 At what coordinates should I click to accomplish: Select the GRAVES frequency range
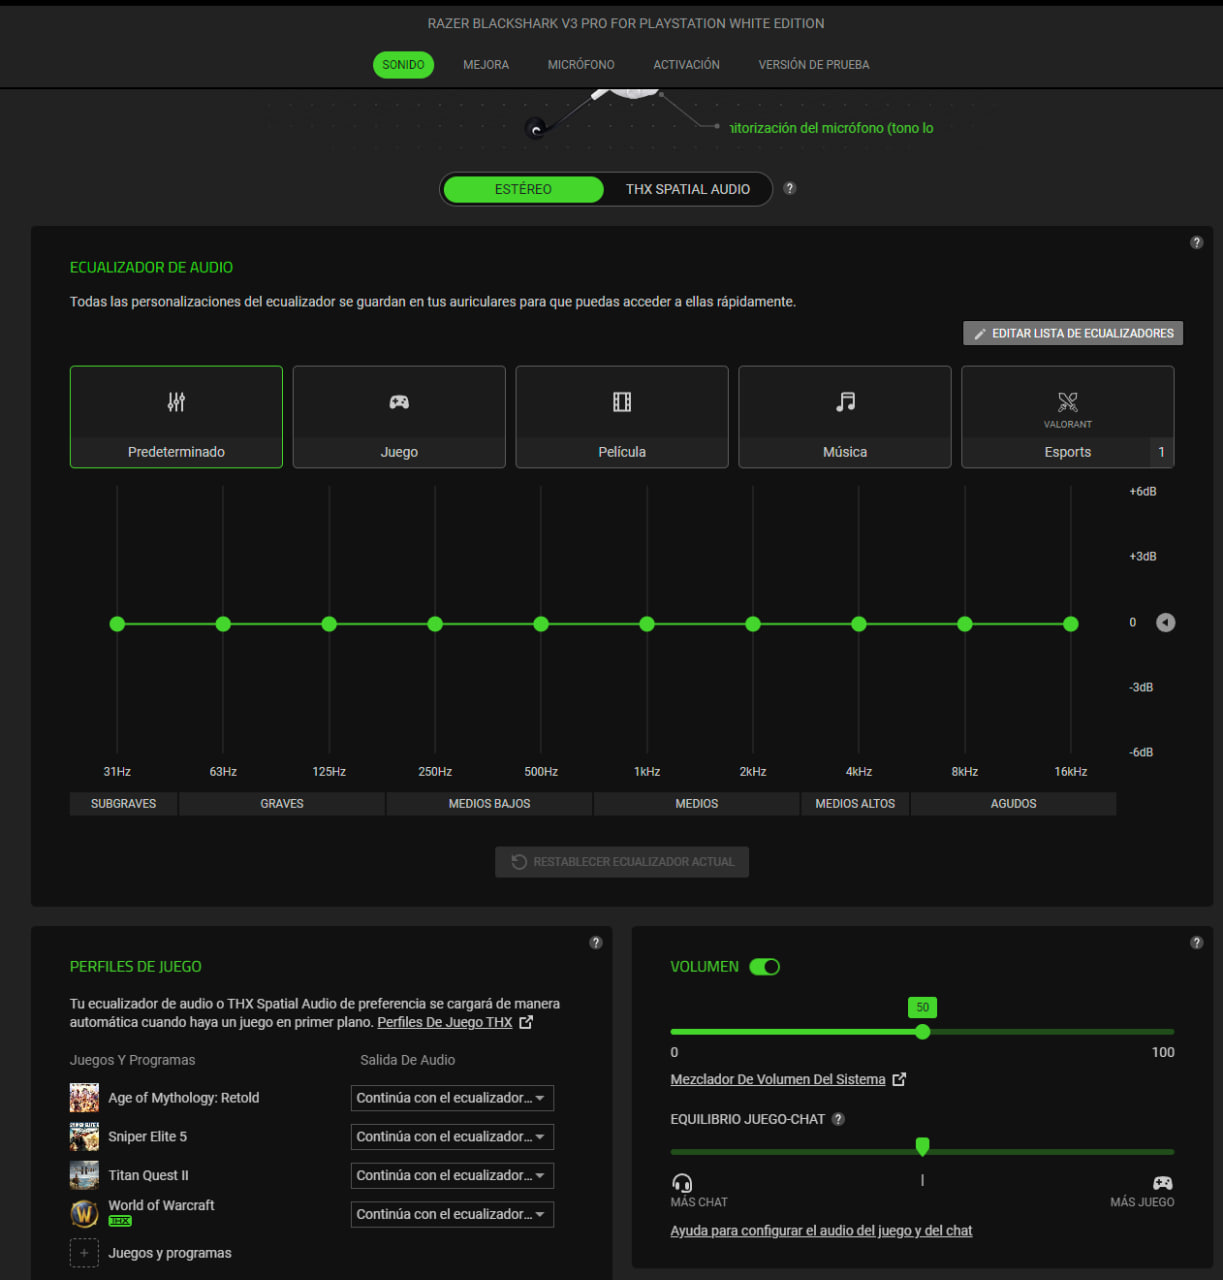tap(282, 804)
